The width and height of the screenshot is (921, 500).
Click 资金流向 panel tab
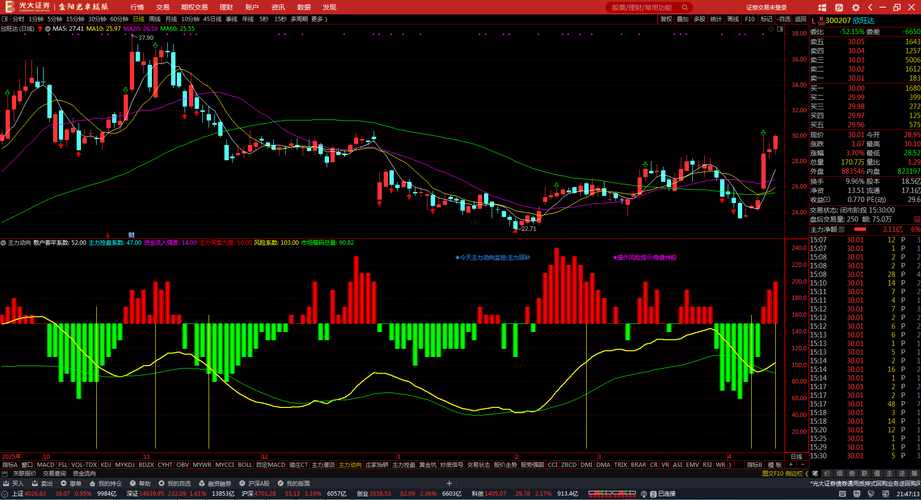(x=84, y=474)
